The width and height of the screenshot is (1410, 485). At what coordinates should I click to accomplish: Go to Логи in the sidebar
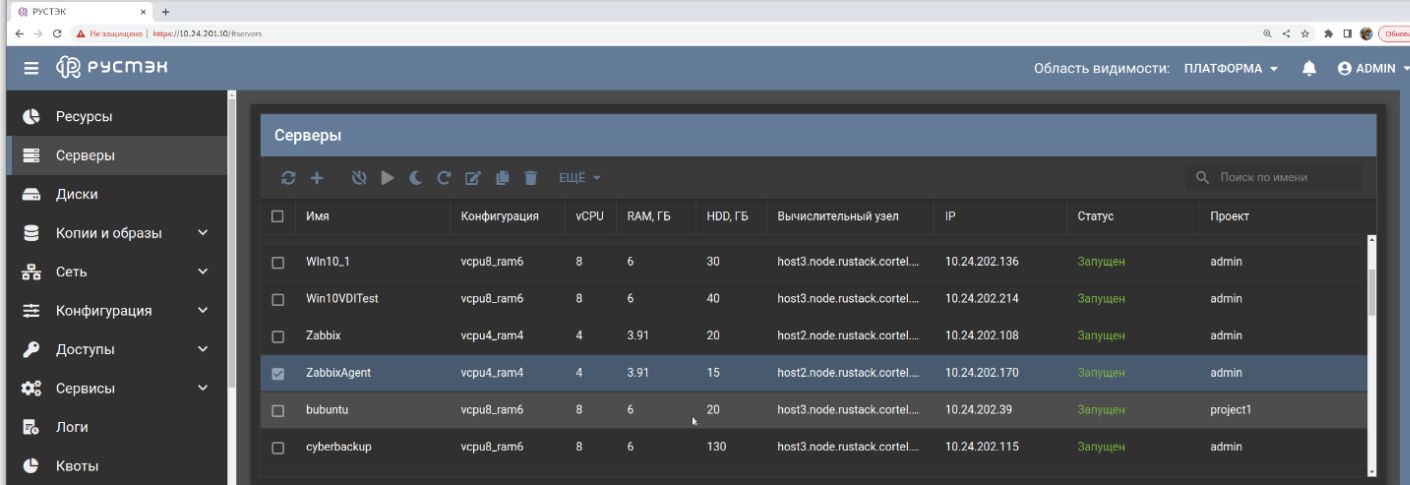[x=72, y=427]
